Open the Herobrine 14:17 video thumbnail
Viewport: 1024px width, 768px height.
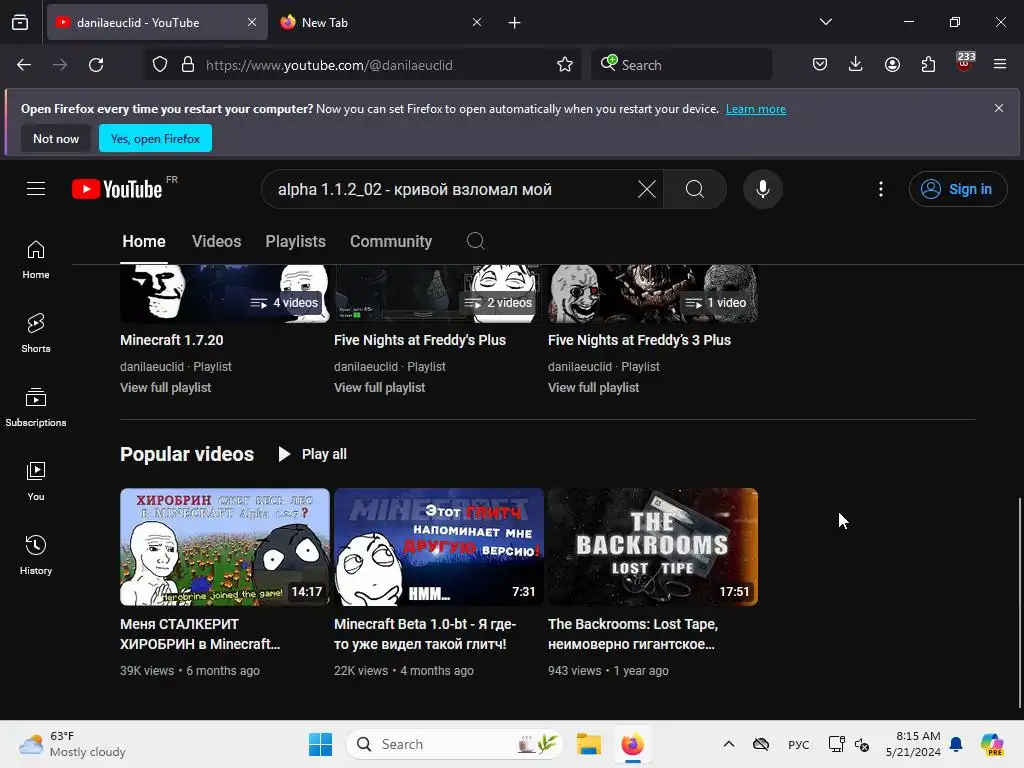click(x=225, y=547)
